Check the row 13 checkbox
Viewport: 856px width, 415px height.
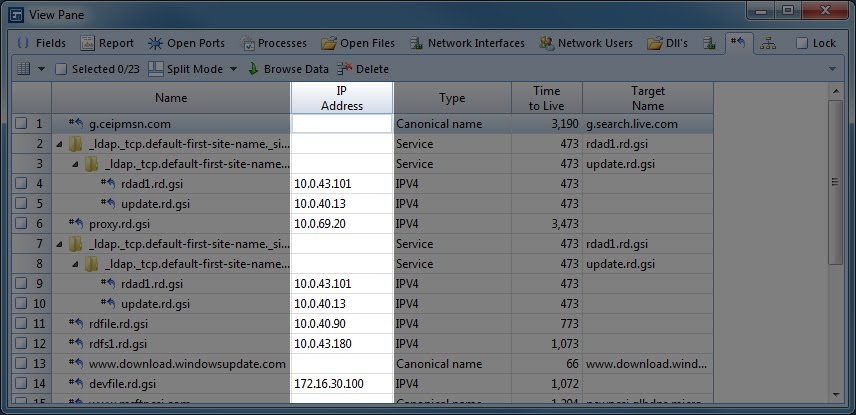[21, 364]
